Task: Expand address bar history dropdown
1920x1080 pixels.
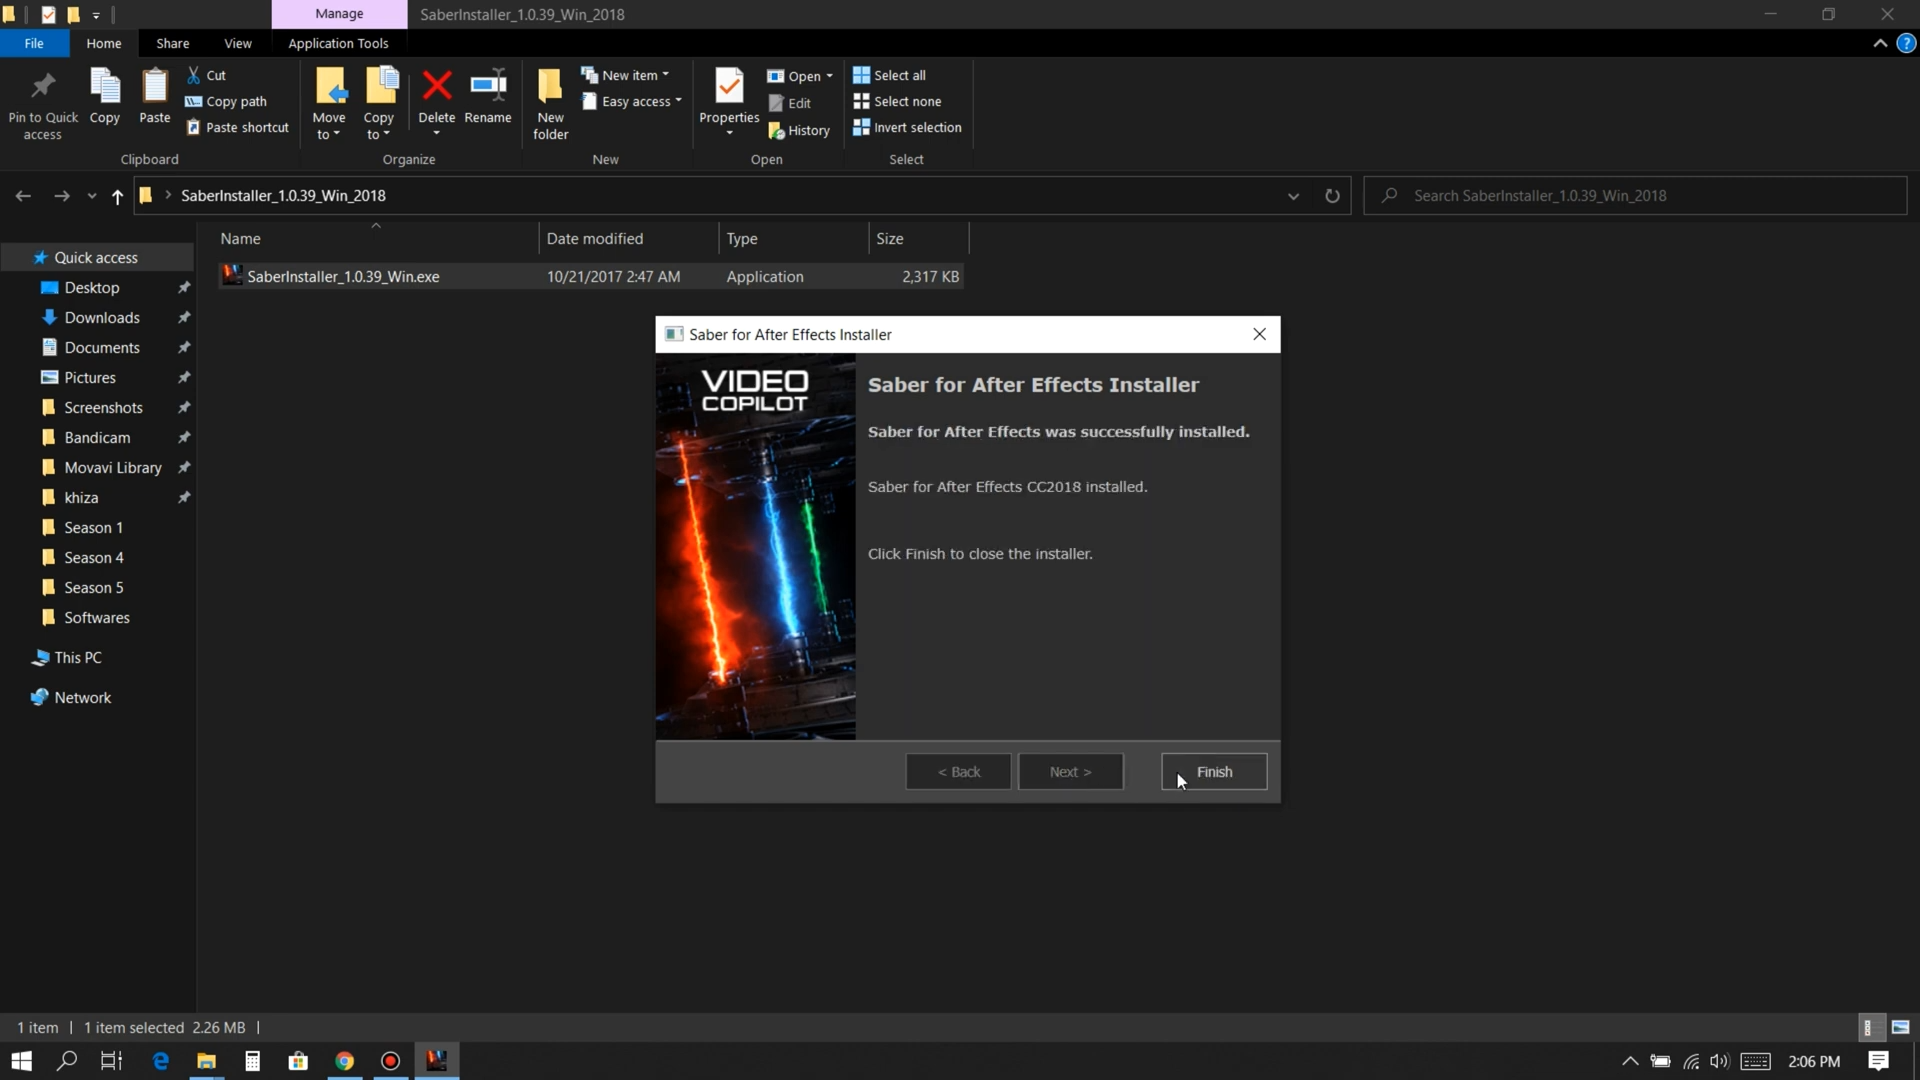Action: click(1293, 196)
